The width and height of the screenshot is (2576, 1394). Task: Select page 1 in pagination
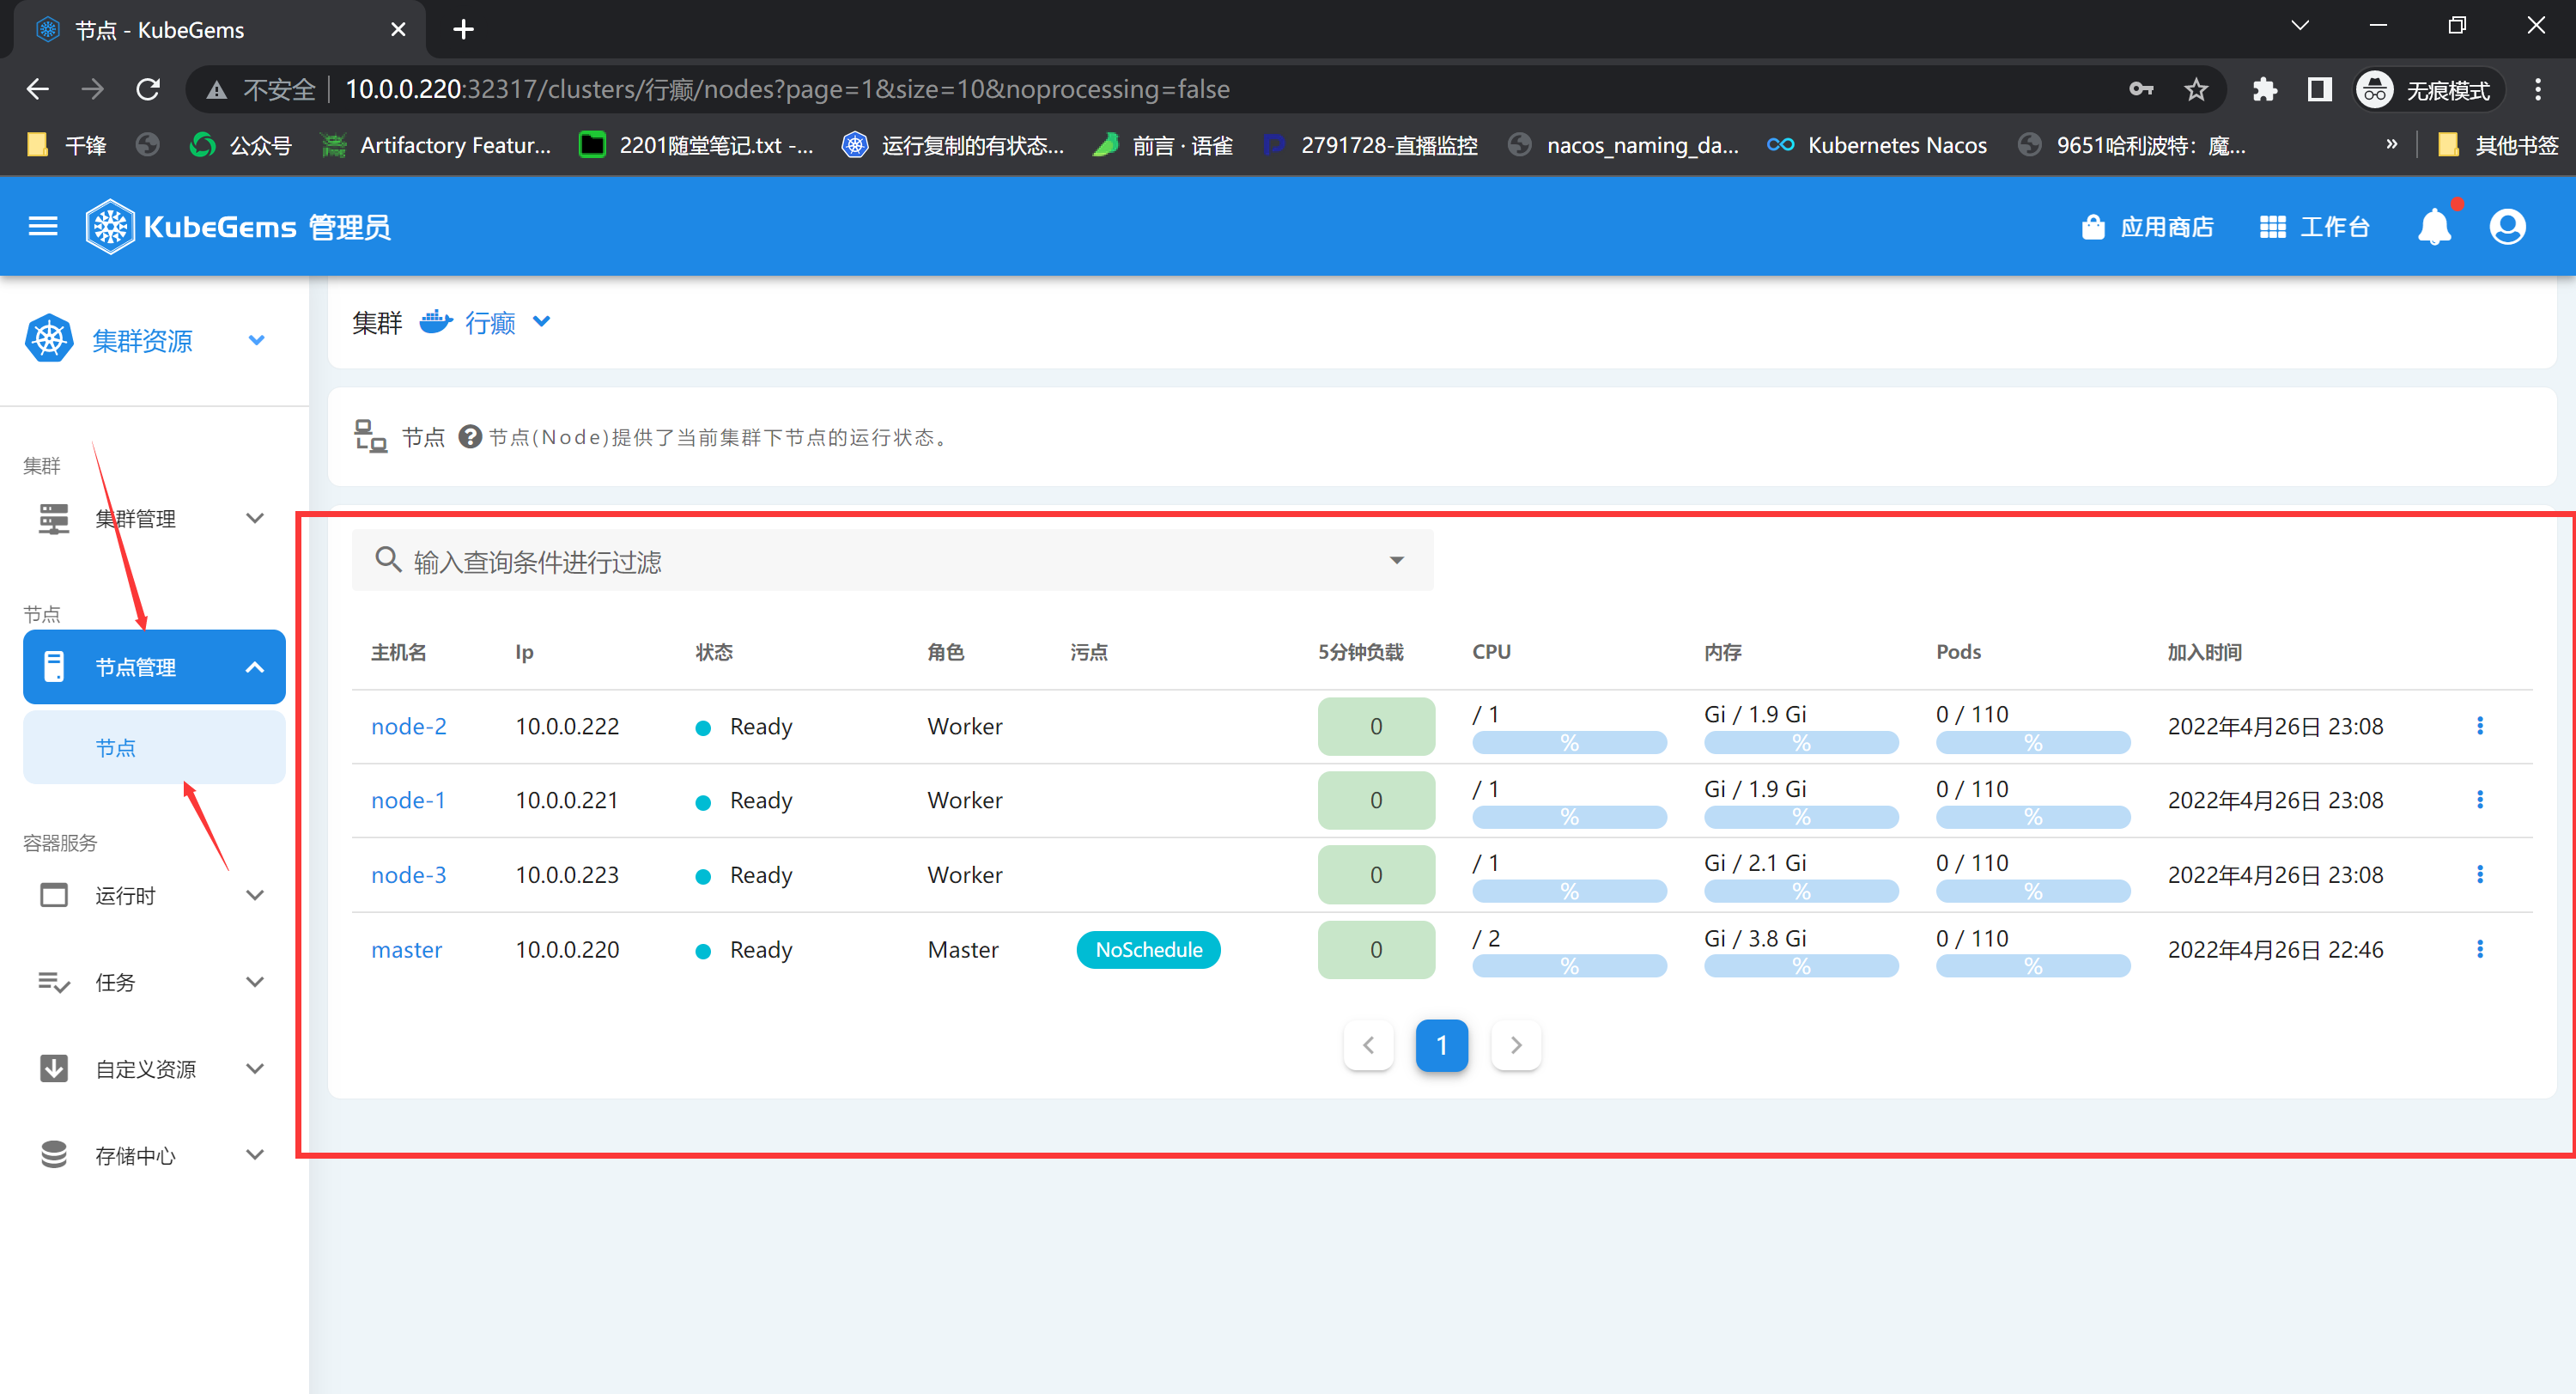(x=1441, y=1045)
